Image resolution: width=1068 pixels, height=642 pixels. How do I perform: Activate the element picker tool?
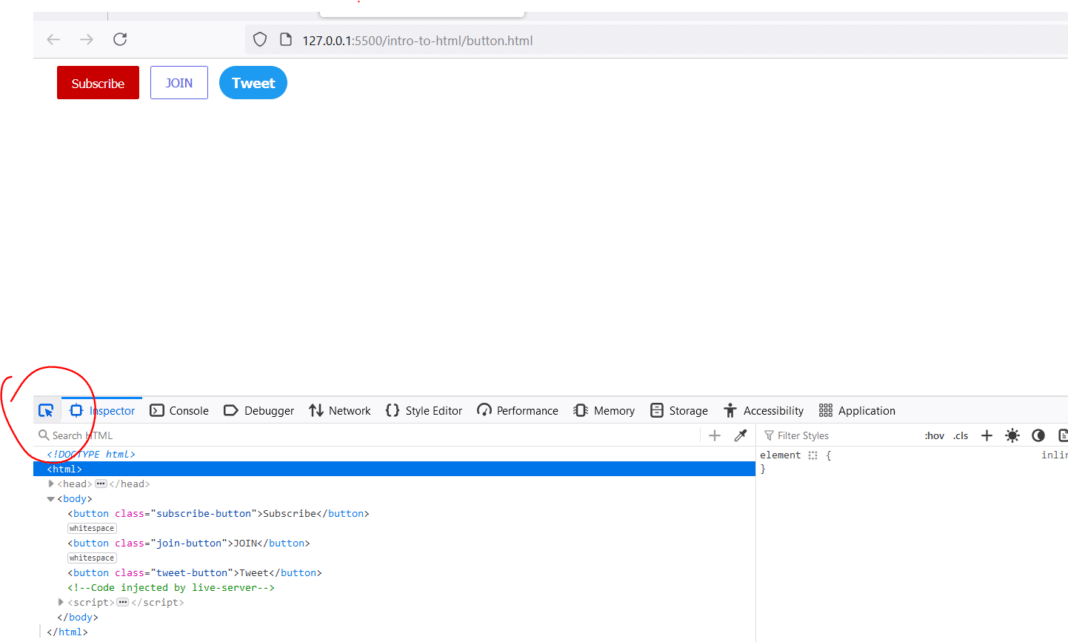(46, 411)
